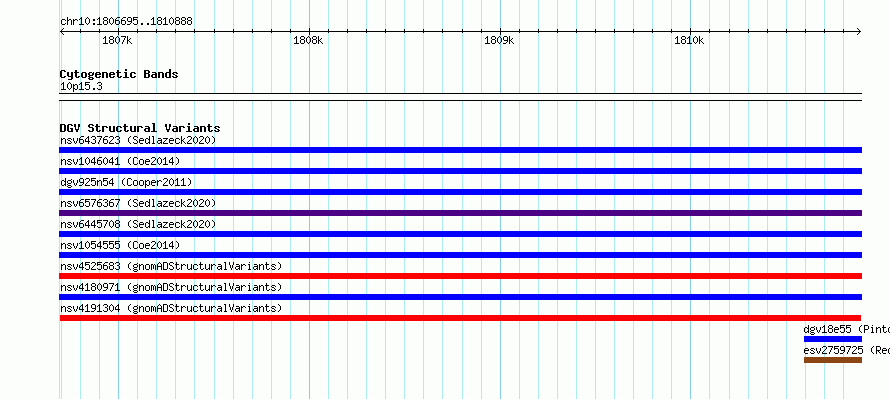Image resolution: width=890 pixels, height=399 pixels.
Task: Open the nsv1046041 (Coe2014) variant label
Action: [x=120, y=161]
